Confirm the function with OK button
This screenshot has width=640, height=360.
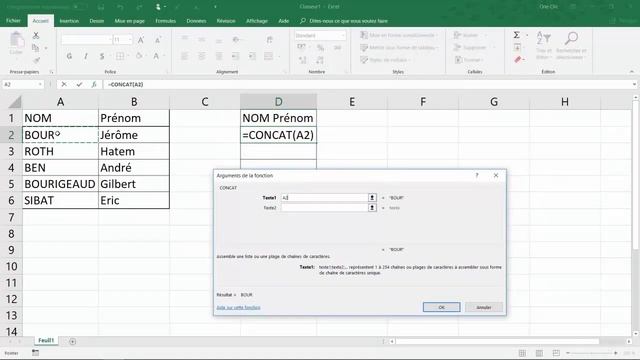tap(441, 307)
